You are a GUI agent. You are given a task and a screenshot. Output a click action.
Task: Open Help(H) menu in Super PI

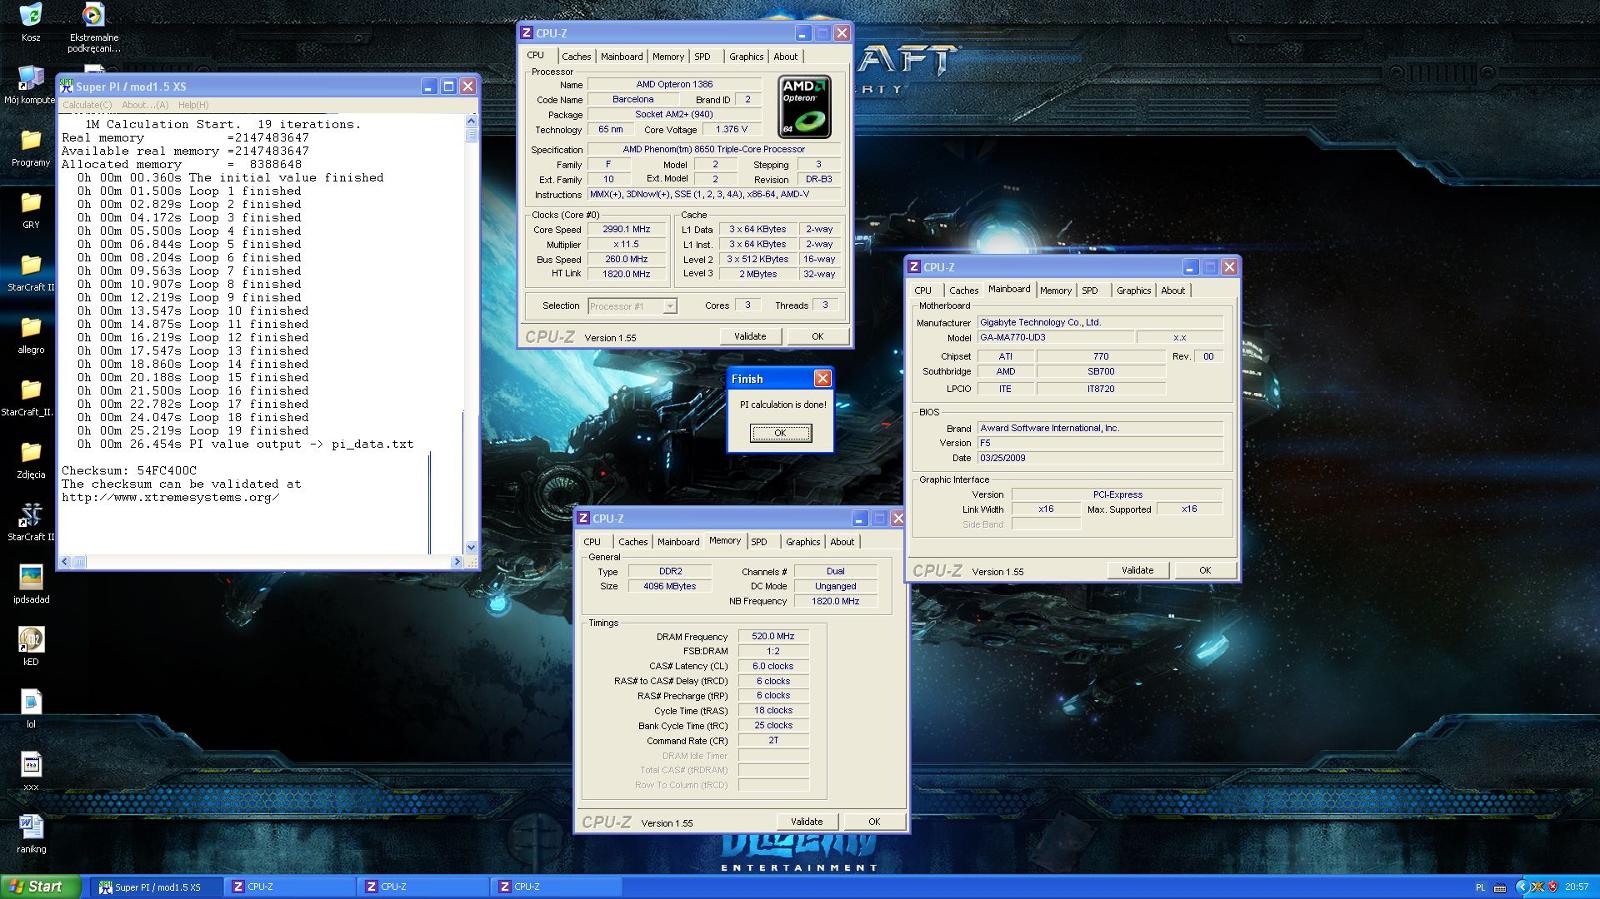click(193, 105)
